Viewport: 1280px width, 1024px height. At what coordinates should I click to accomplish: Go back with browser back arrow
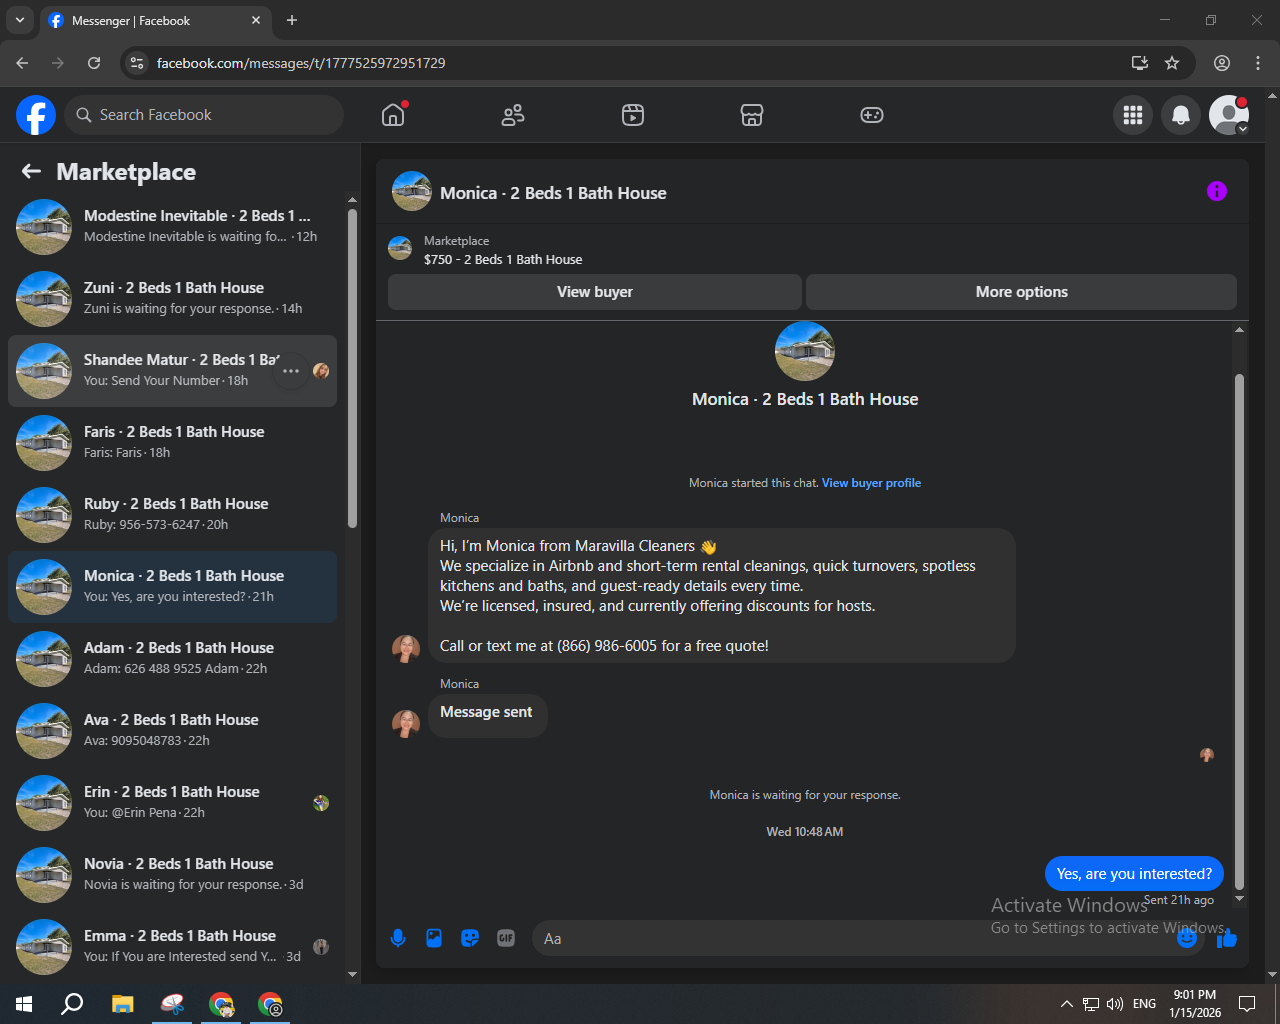click(x=22, y=63)
